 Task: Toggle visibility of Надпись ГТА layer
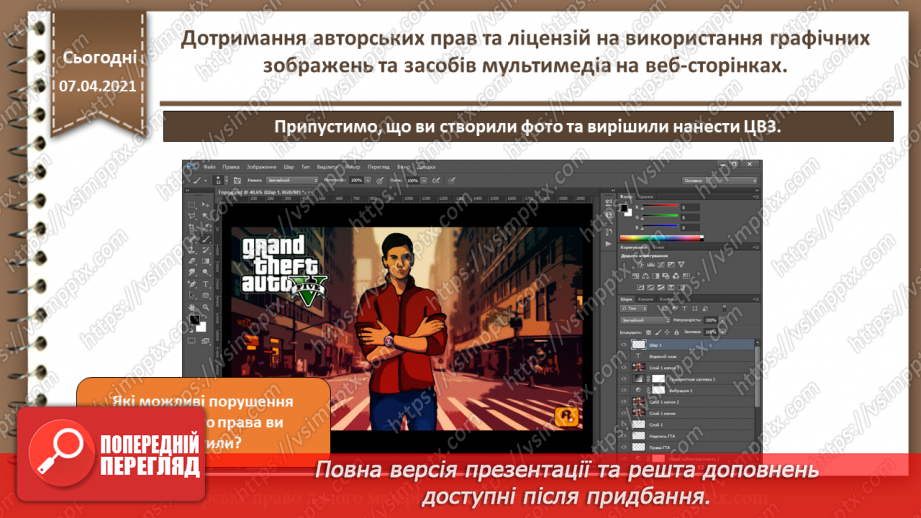click(624, 436)
